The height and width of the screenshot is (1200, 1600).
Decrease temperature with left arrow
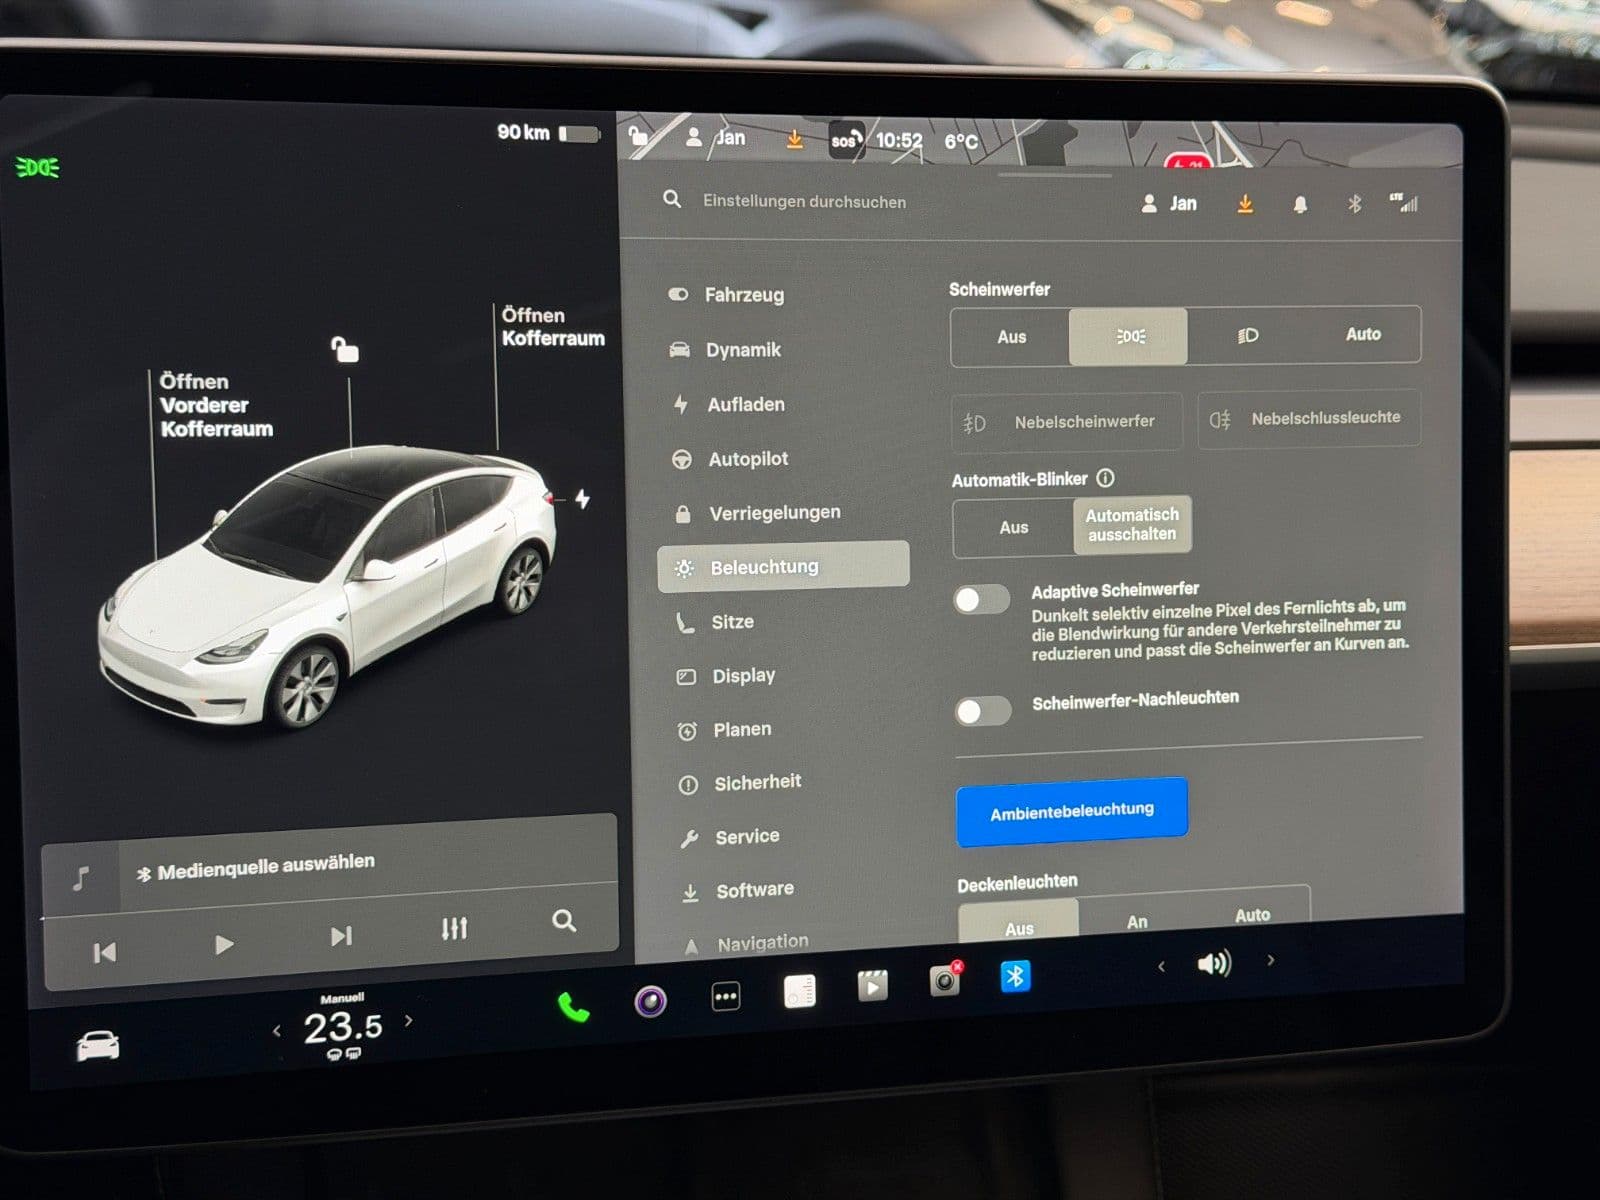(x=277, y=1030)
